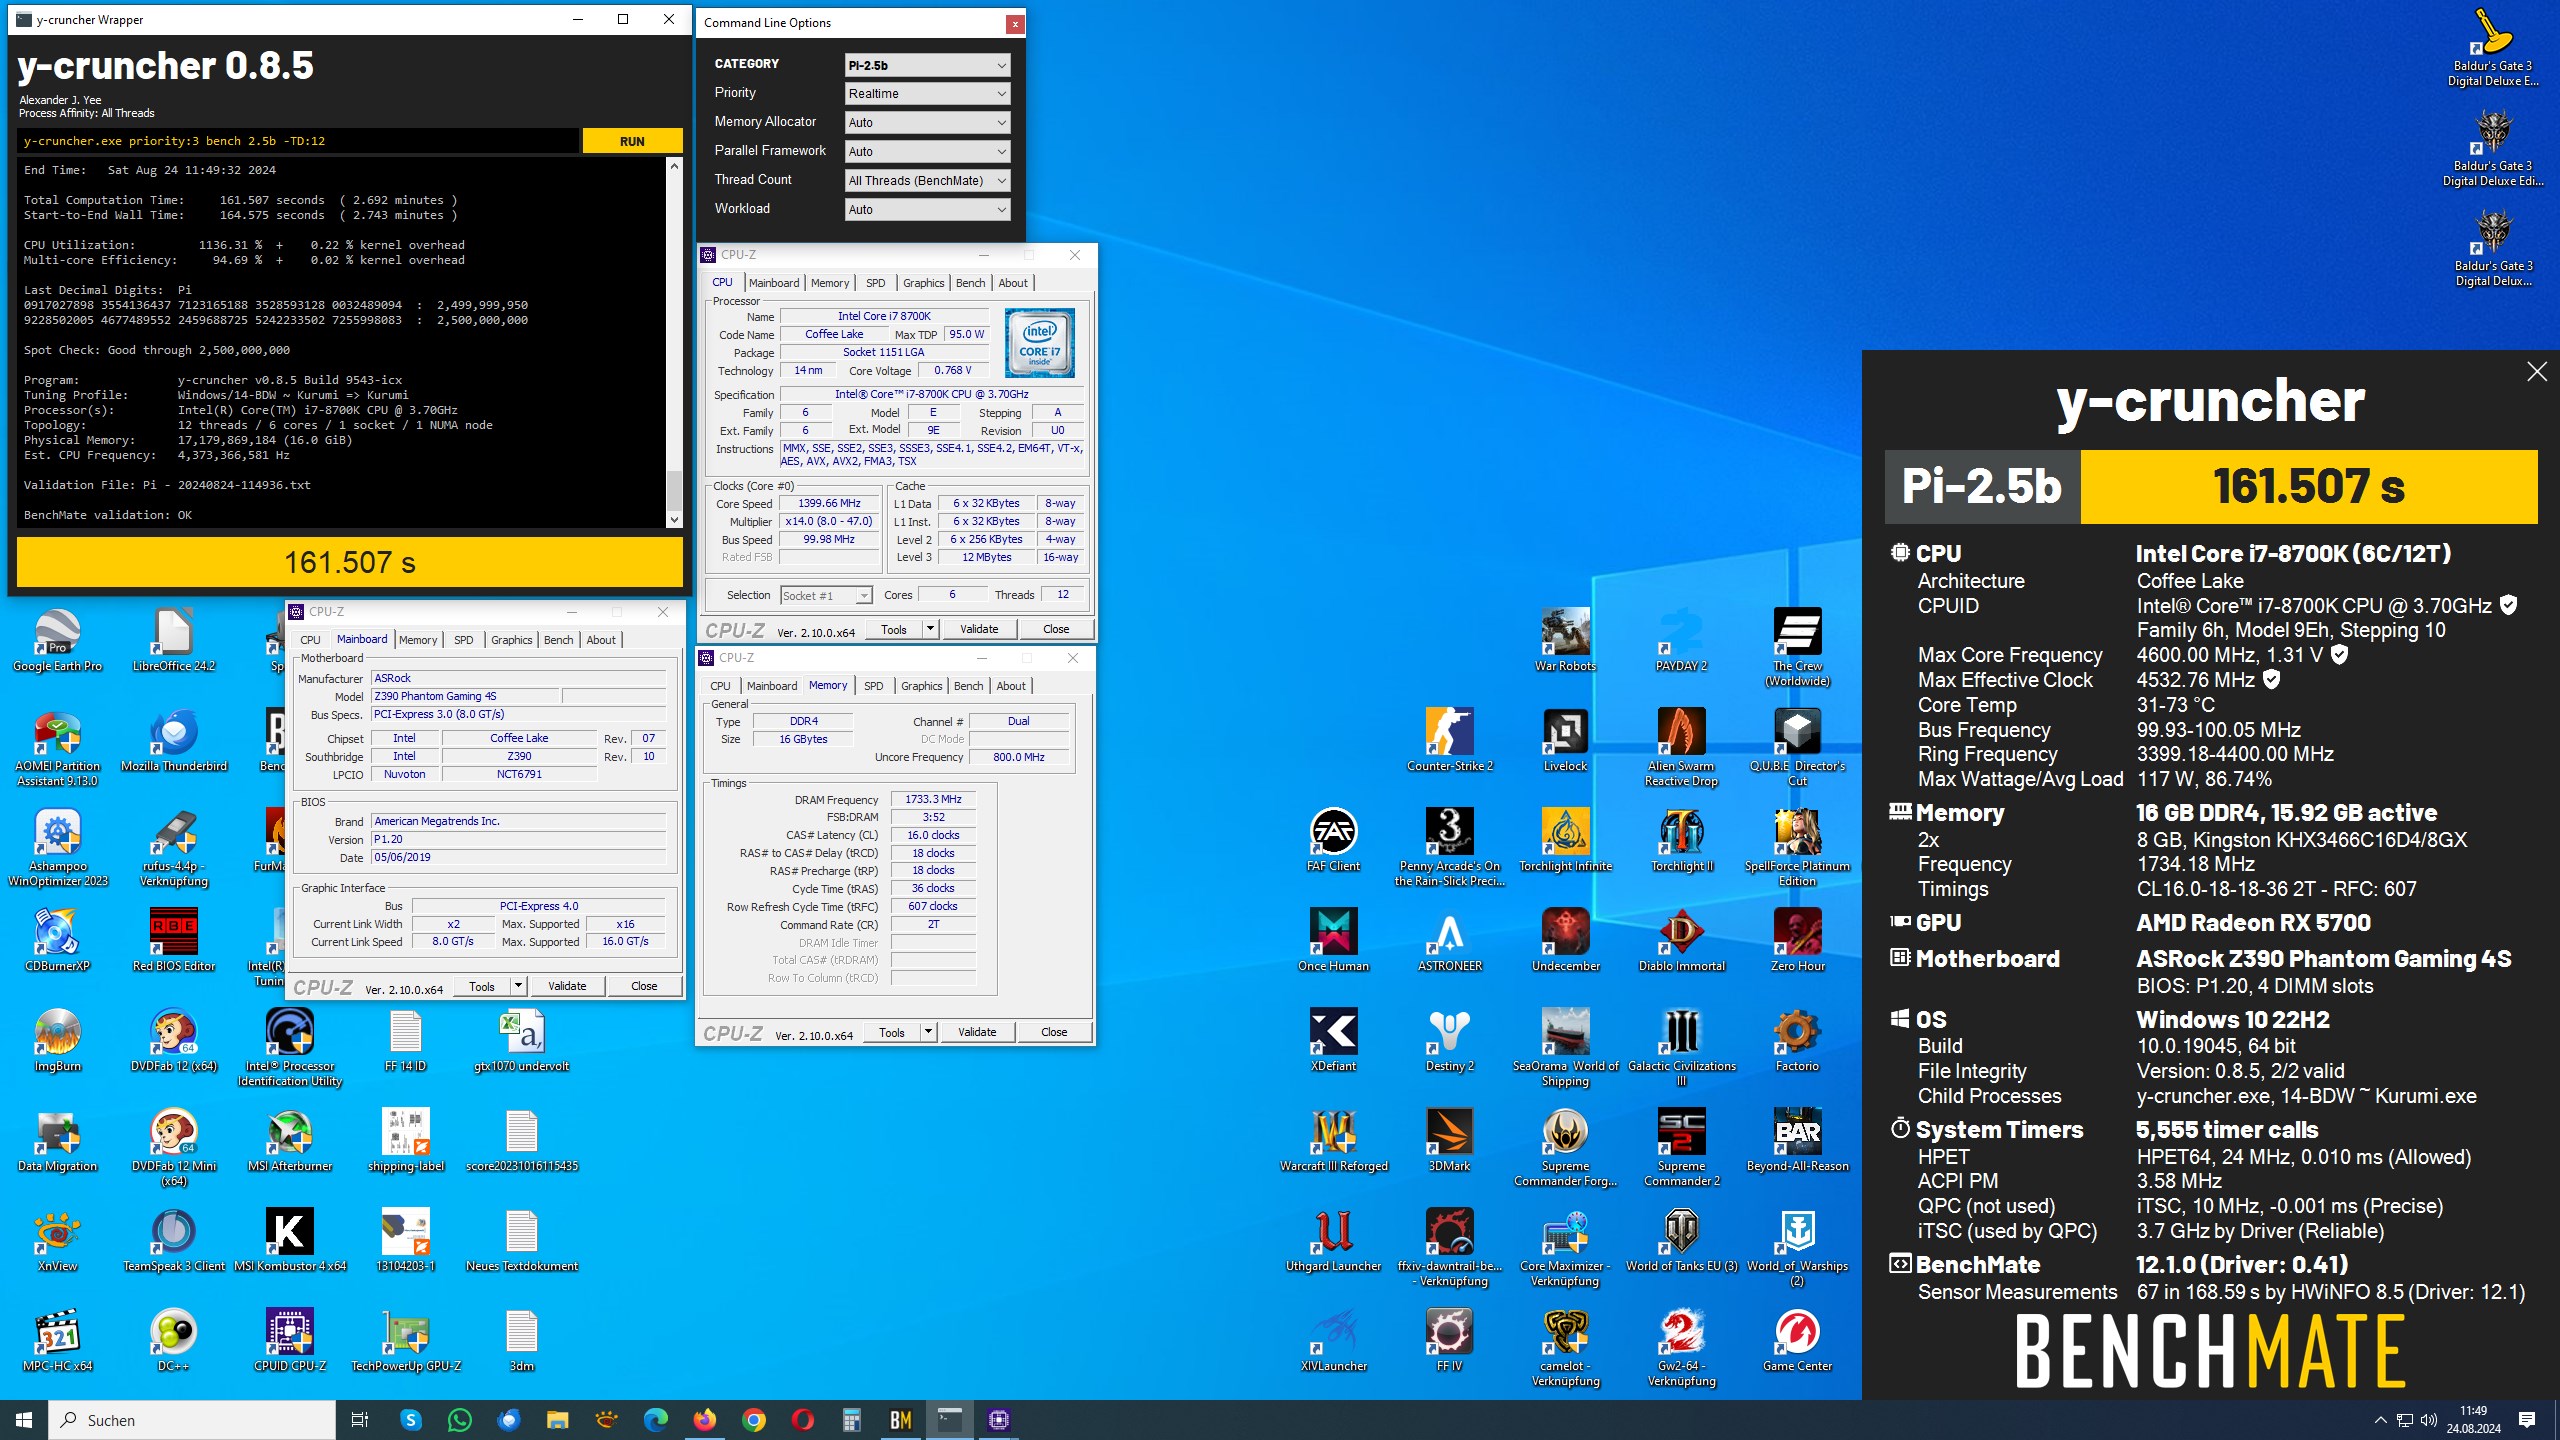
Task: Open About tab in CPU-Z Mainboard window
Action: (601, 640)
